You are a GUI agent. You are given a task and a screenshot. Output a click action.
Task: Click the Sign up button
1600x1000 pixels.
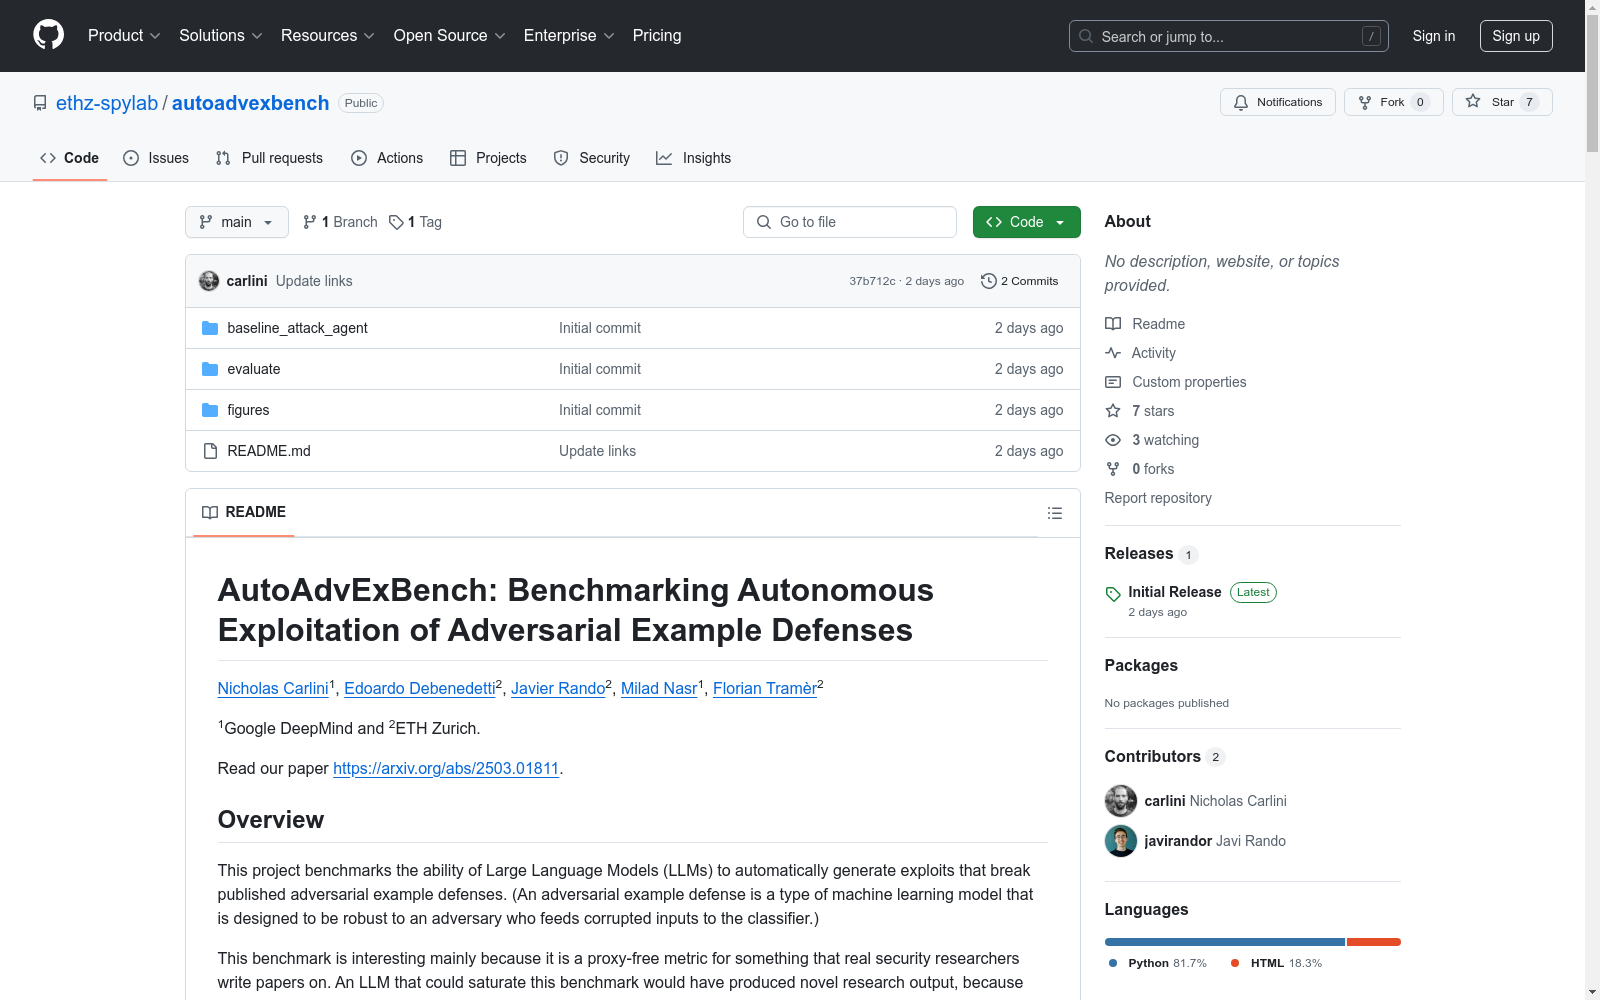click(1516, 36)
